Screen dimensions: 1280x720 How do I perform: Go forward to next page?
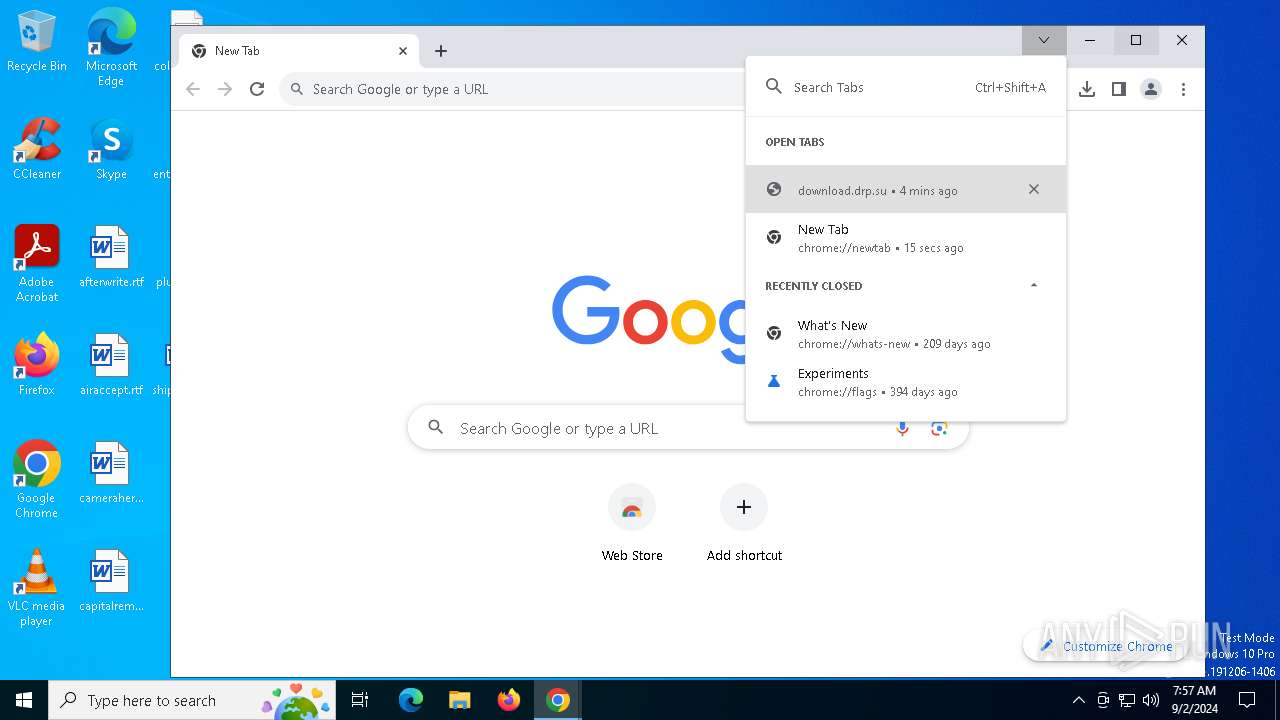pos(225,89)
